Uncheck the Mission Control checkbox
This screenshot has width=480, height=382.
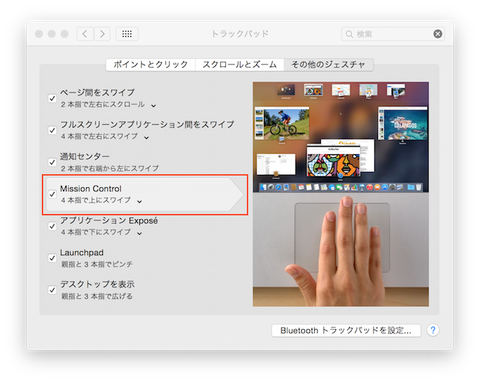click(x=52, y=194)
